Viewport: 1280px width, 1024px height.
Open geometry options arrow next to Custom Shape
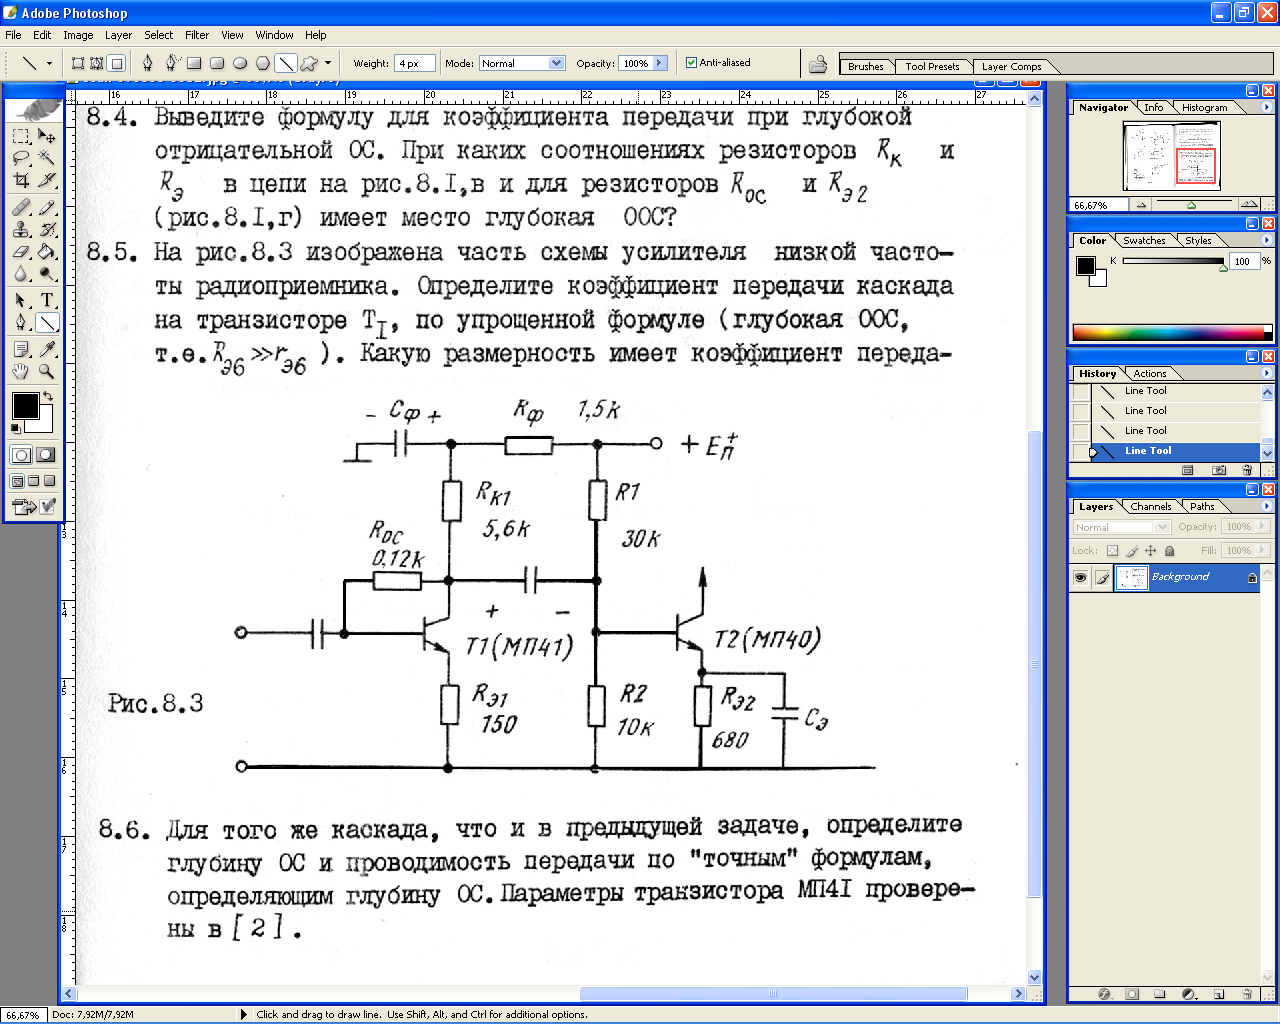328,63
